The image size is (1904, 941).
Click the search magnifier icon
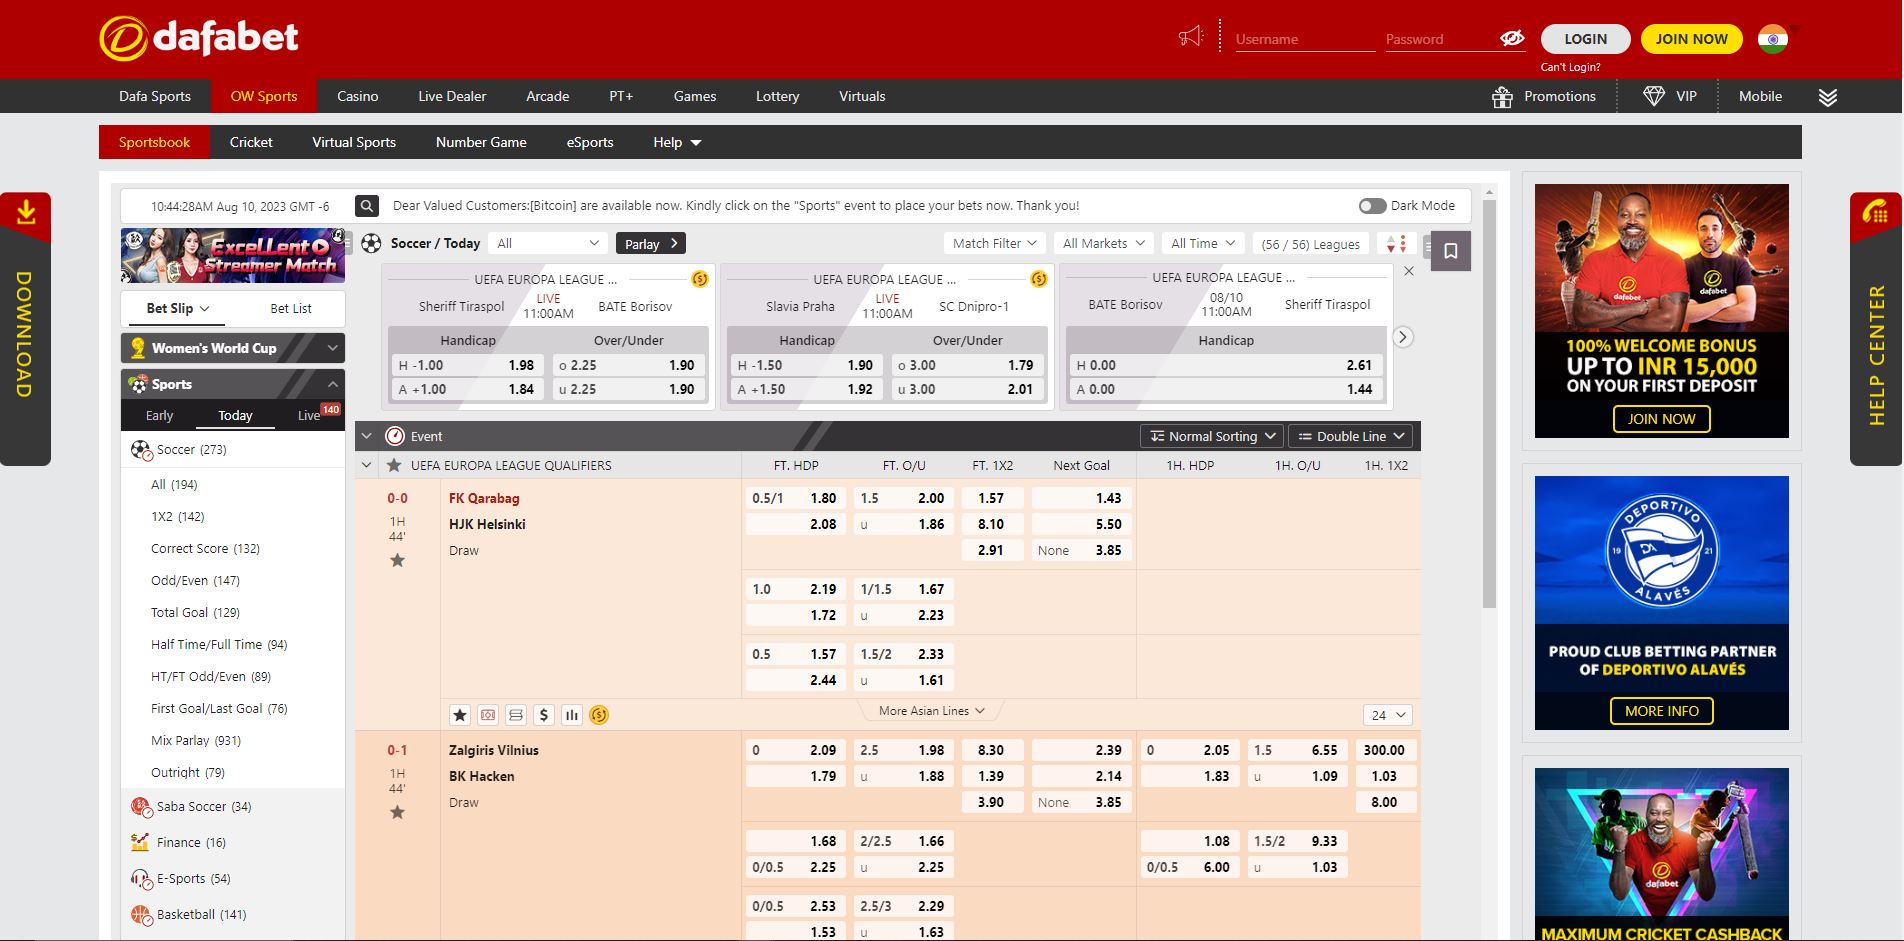coord(367,206)
